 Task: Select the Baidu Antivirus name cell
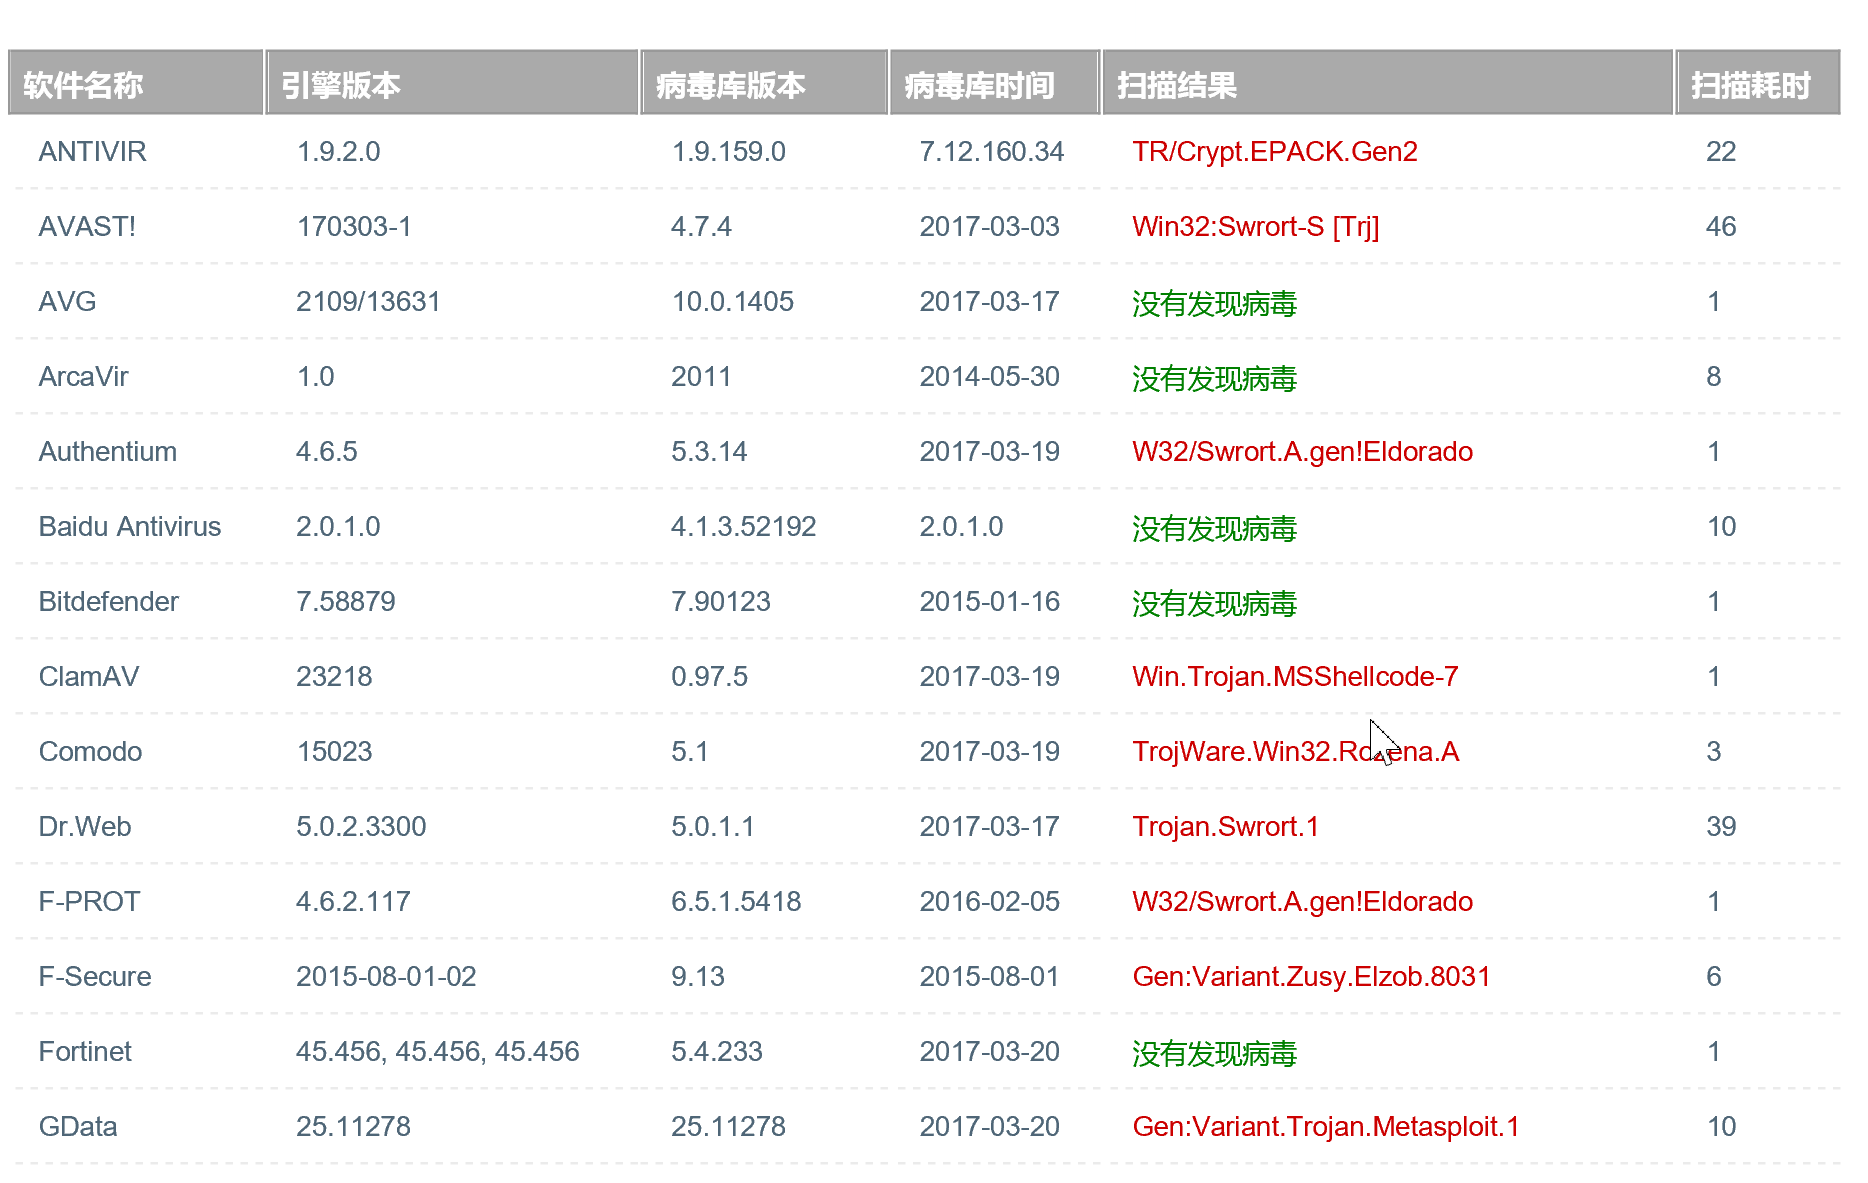(129, 527)
